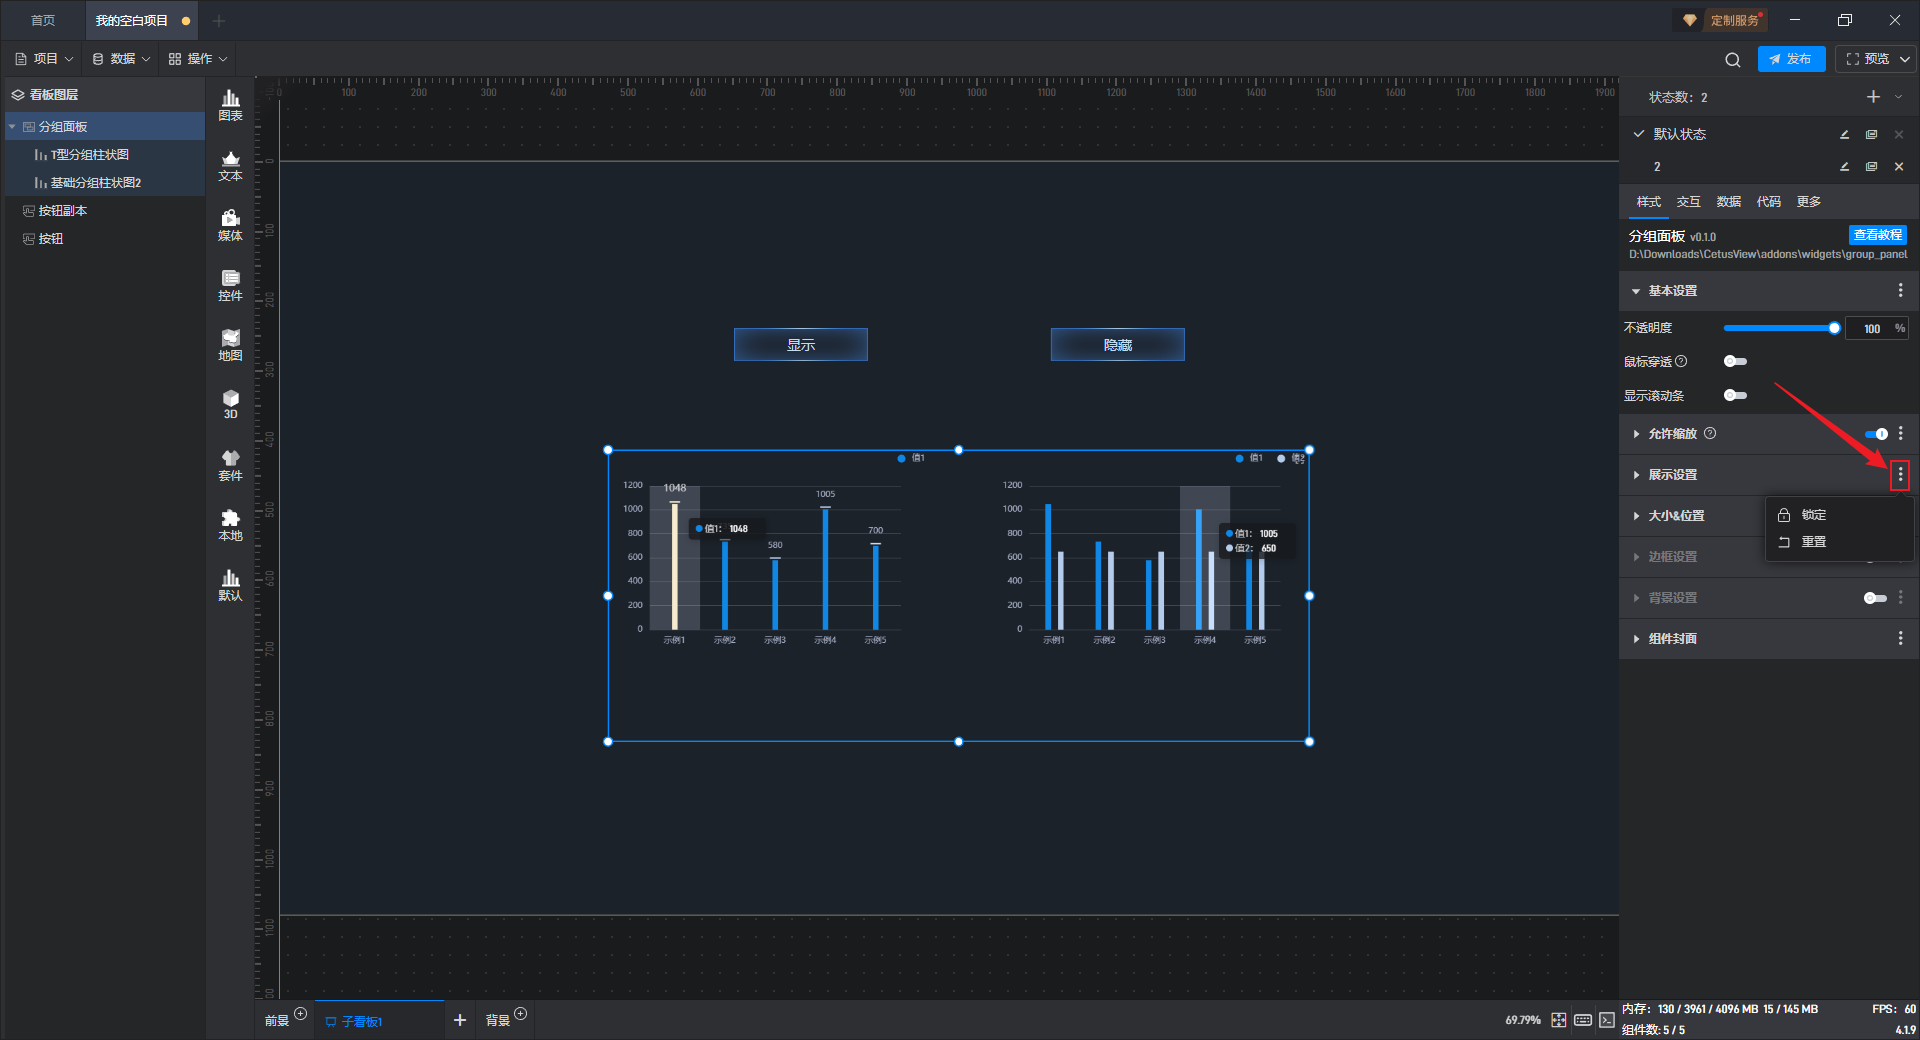Open the 图表 chart components panel
1920x1040 pixels.
coord(230,105)
